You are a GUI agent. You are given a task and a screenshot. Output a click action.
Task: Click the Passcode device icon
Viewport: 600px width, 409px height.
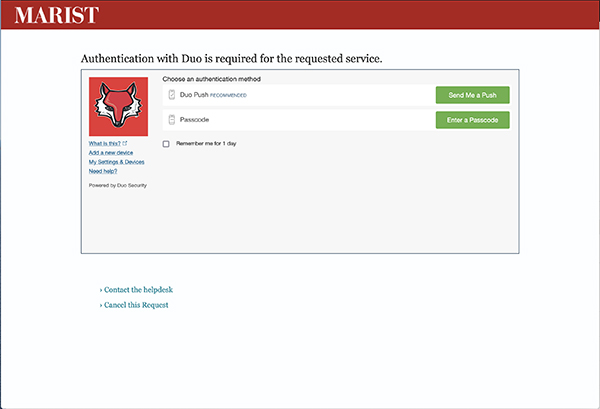click(x=172, y=120)
